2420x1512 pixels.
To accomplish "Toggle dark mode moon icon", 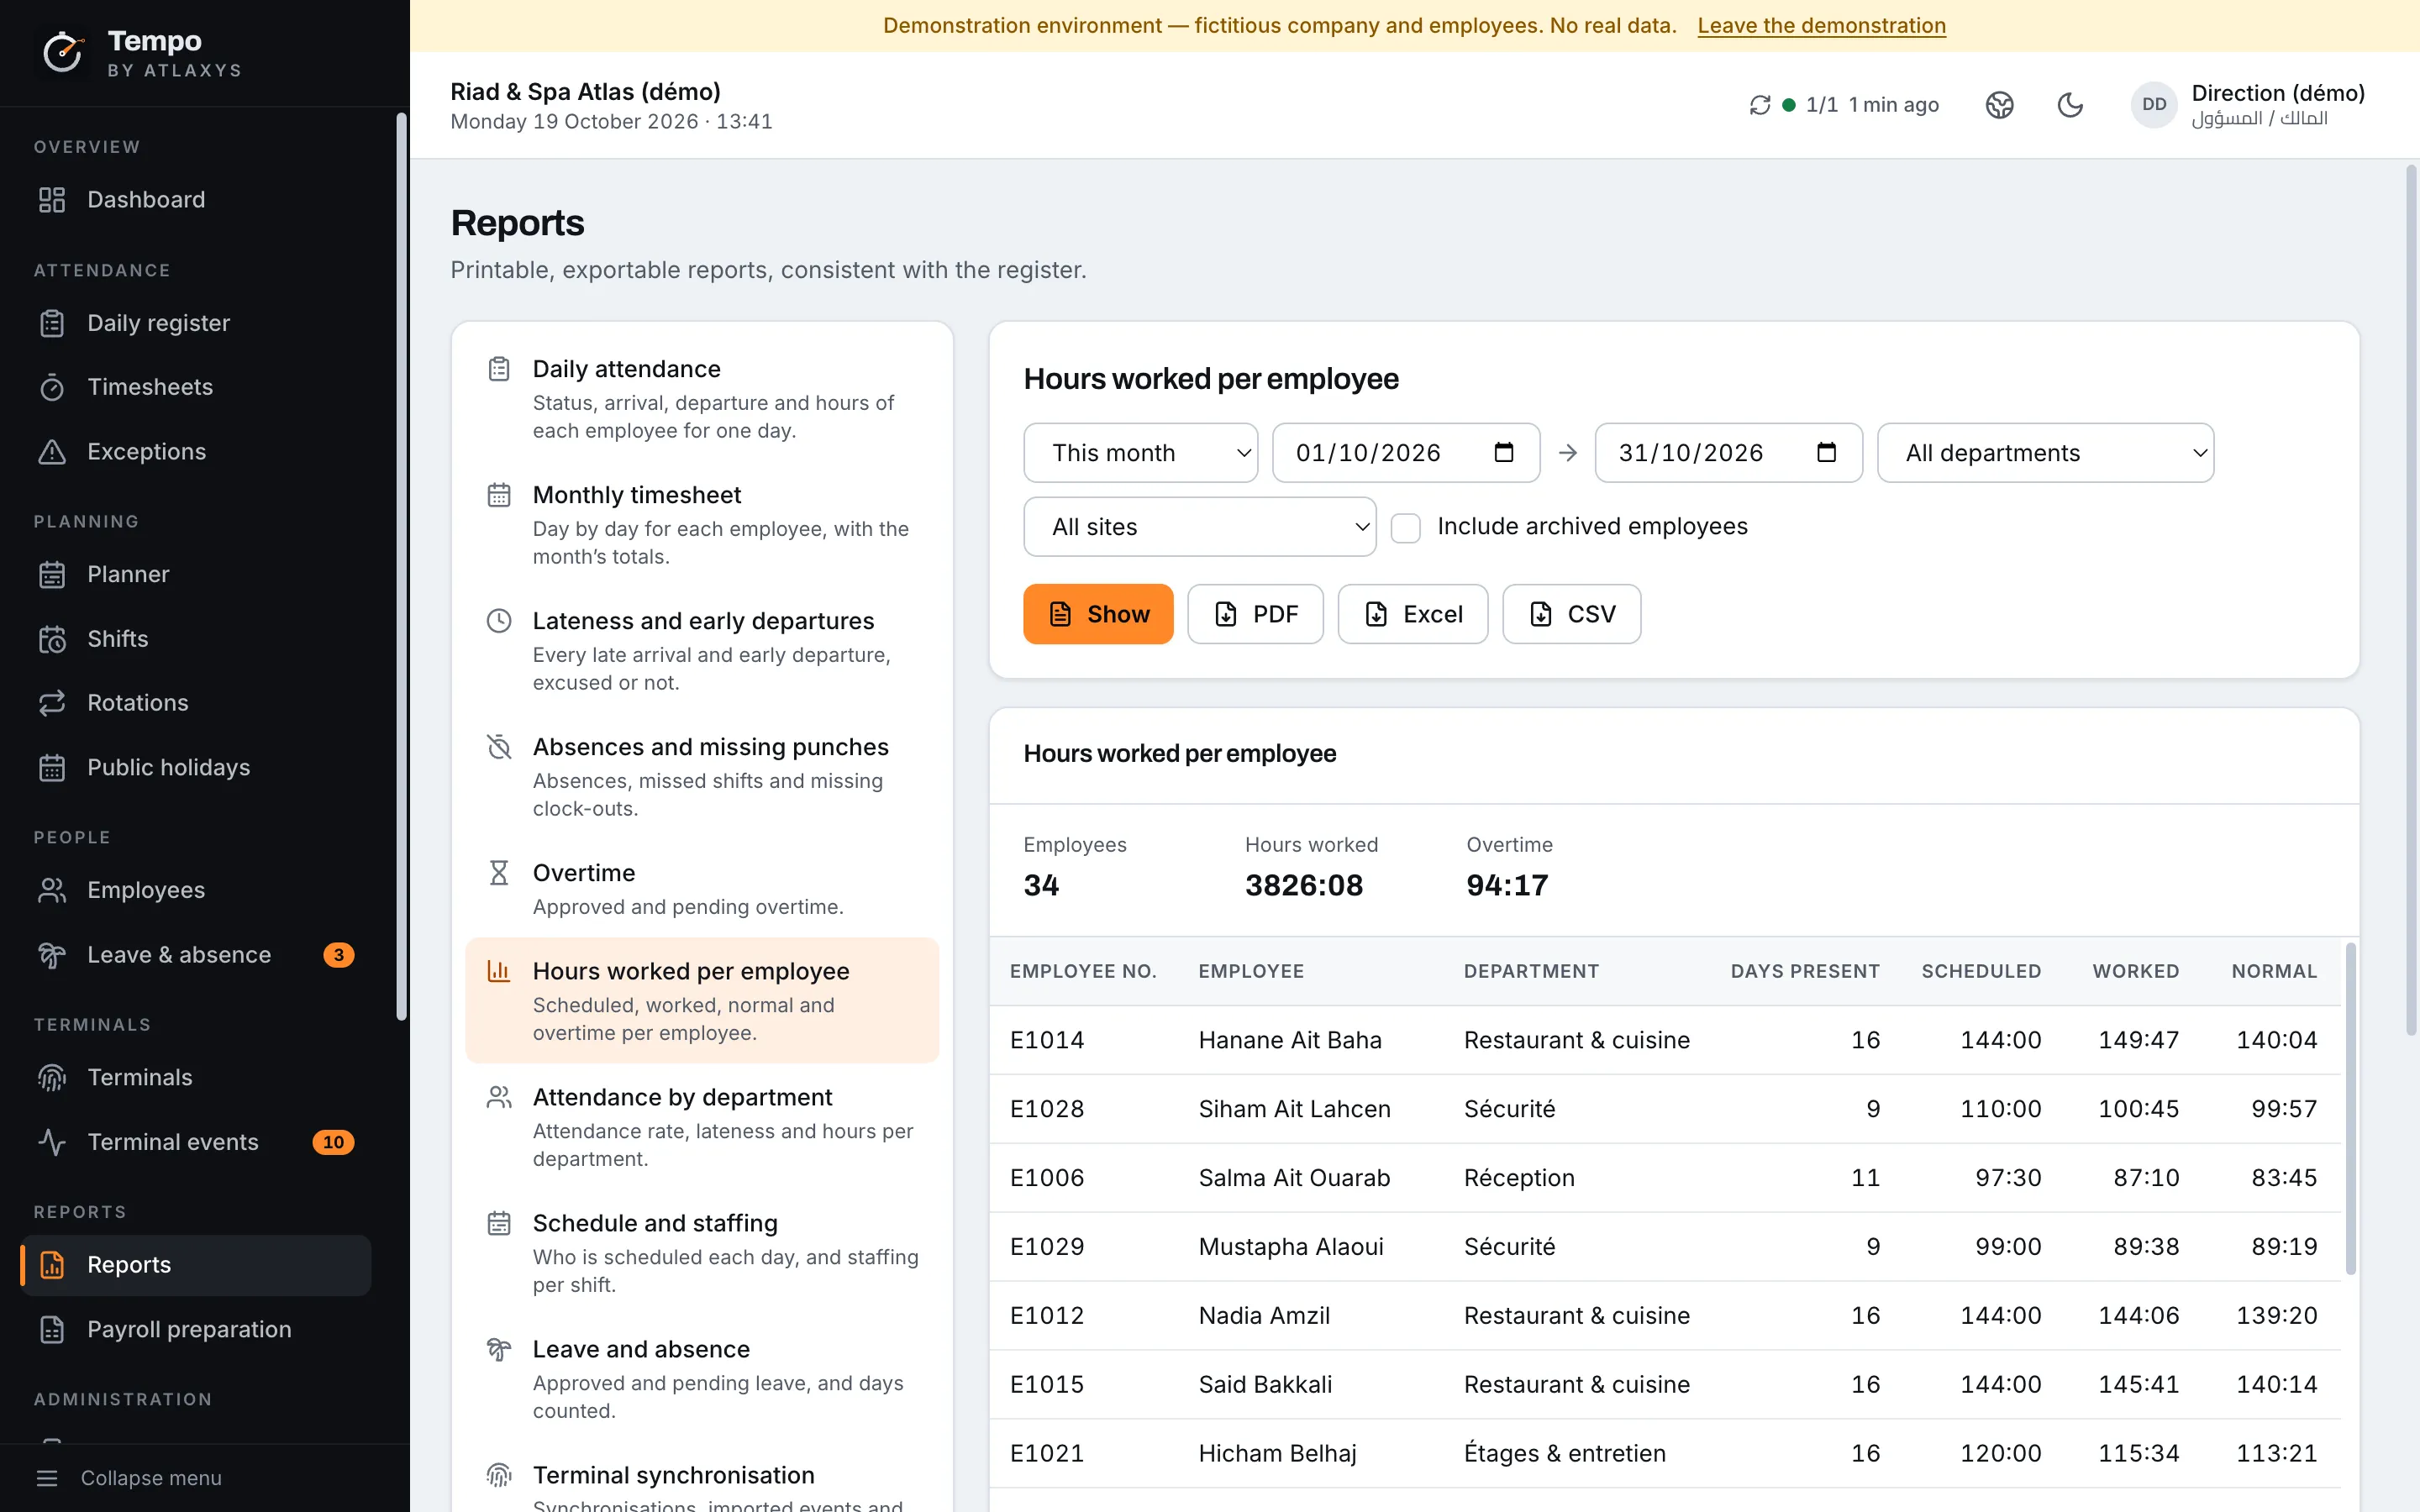I will tap(2070, 105).
